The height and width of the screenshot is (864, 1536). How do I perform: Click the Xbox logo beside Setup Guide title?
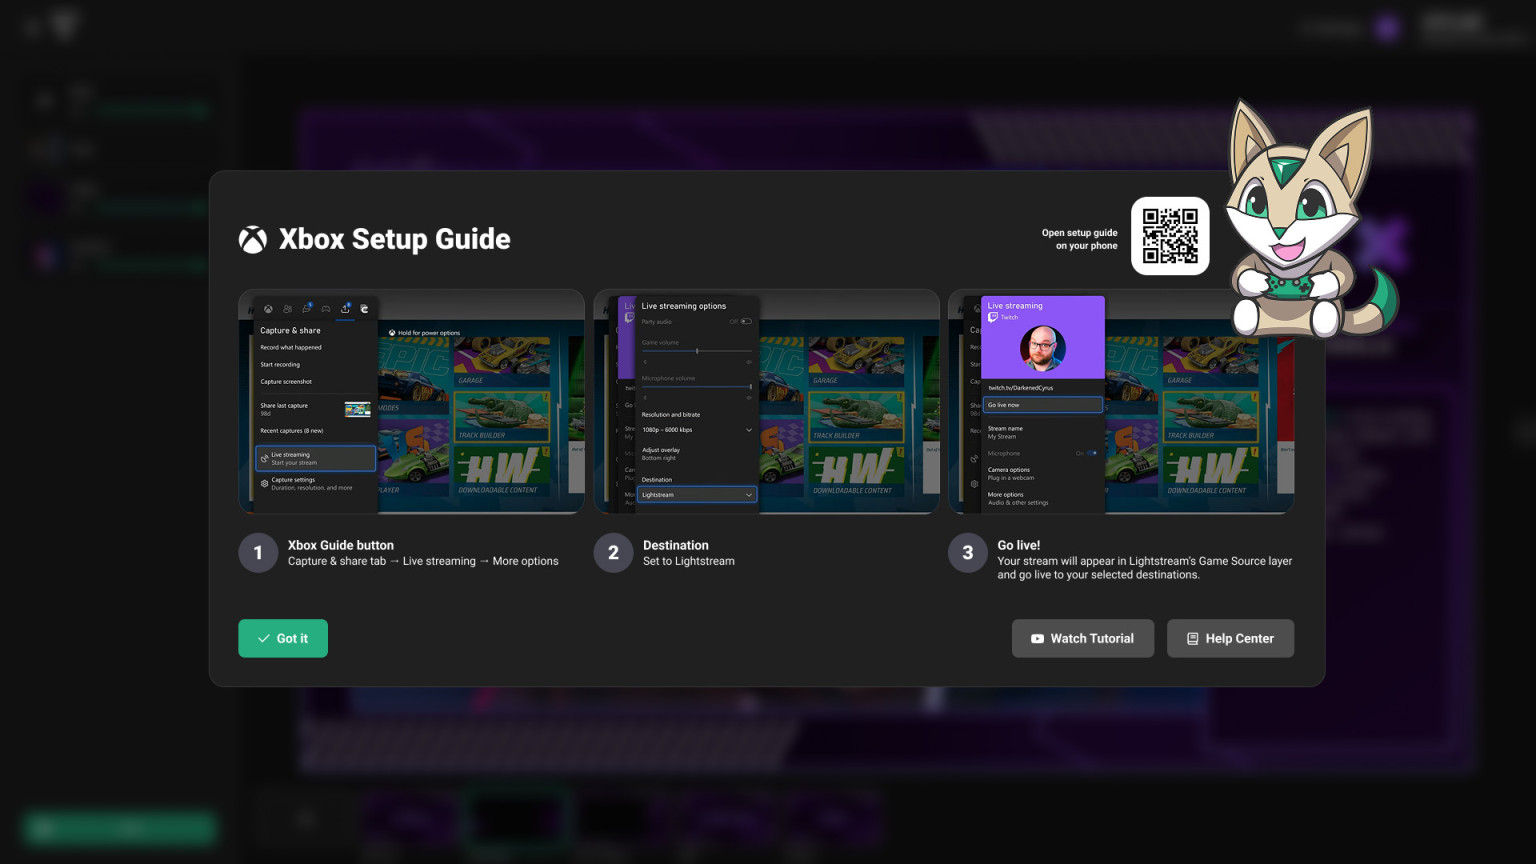252,239
